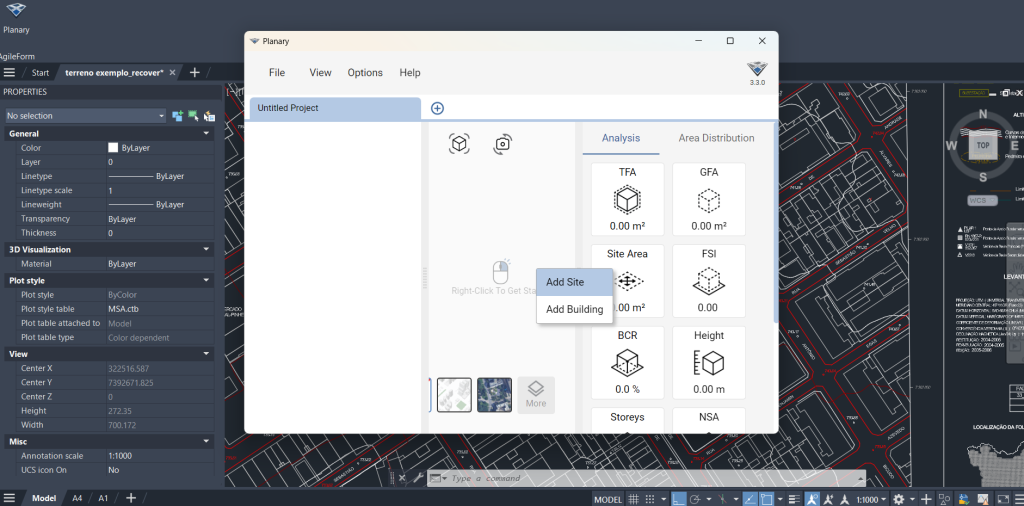Toggle isometric drafting in the status bar
The width and height of the screenshot is (1024, 506).
723,499
